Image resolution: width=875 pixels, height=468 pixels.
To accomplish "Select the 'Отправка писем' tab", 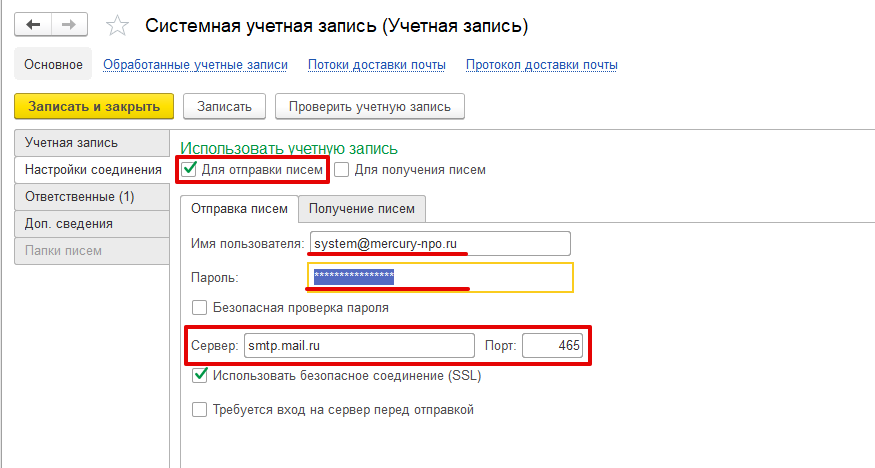I will [239, 208].
